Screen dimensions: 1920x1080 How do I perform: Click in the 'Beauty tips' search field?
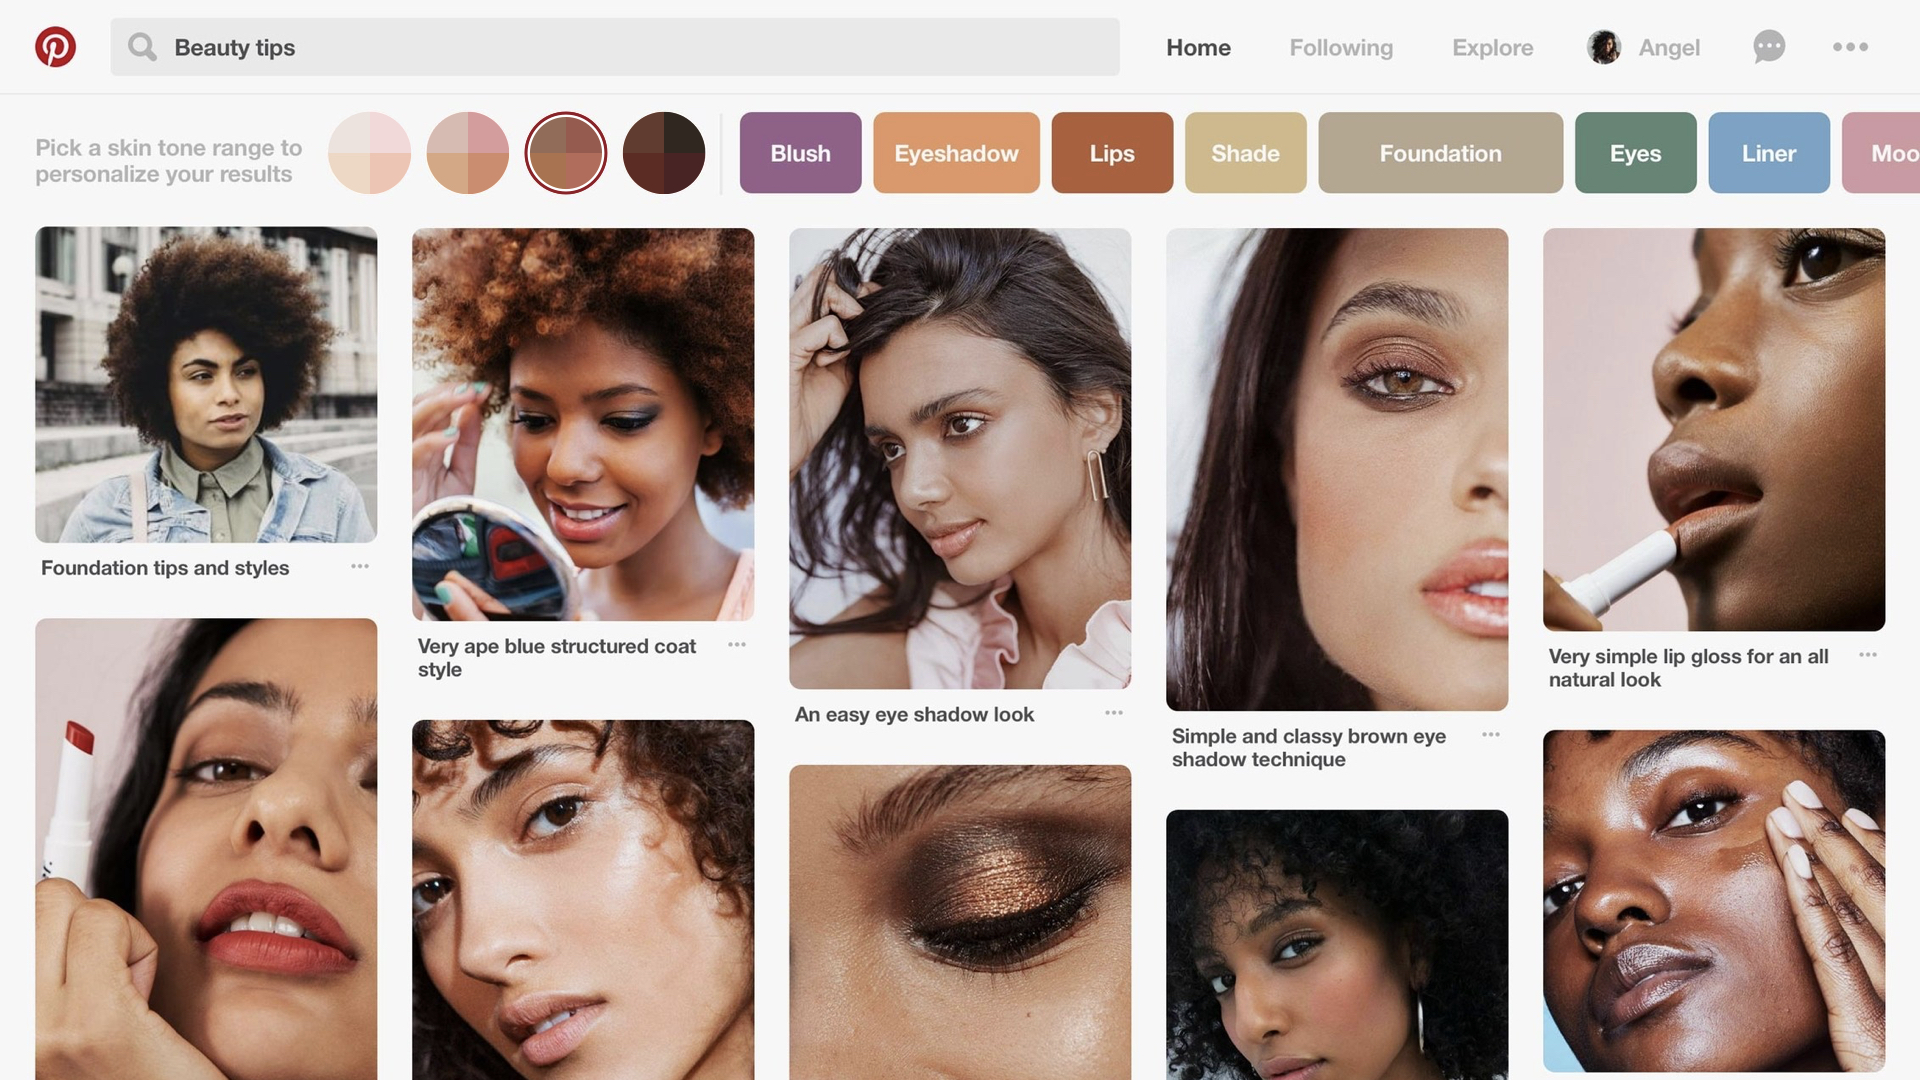click(615, 47)
